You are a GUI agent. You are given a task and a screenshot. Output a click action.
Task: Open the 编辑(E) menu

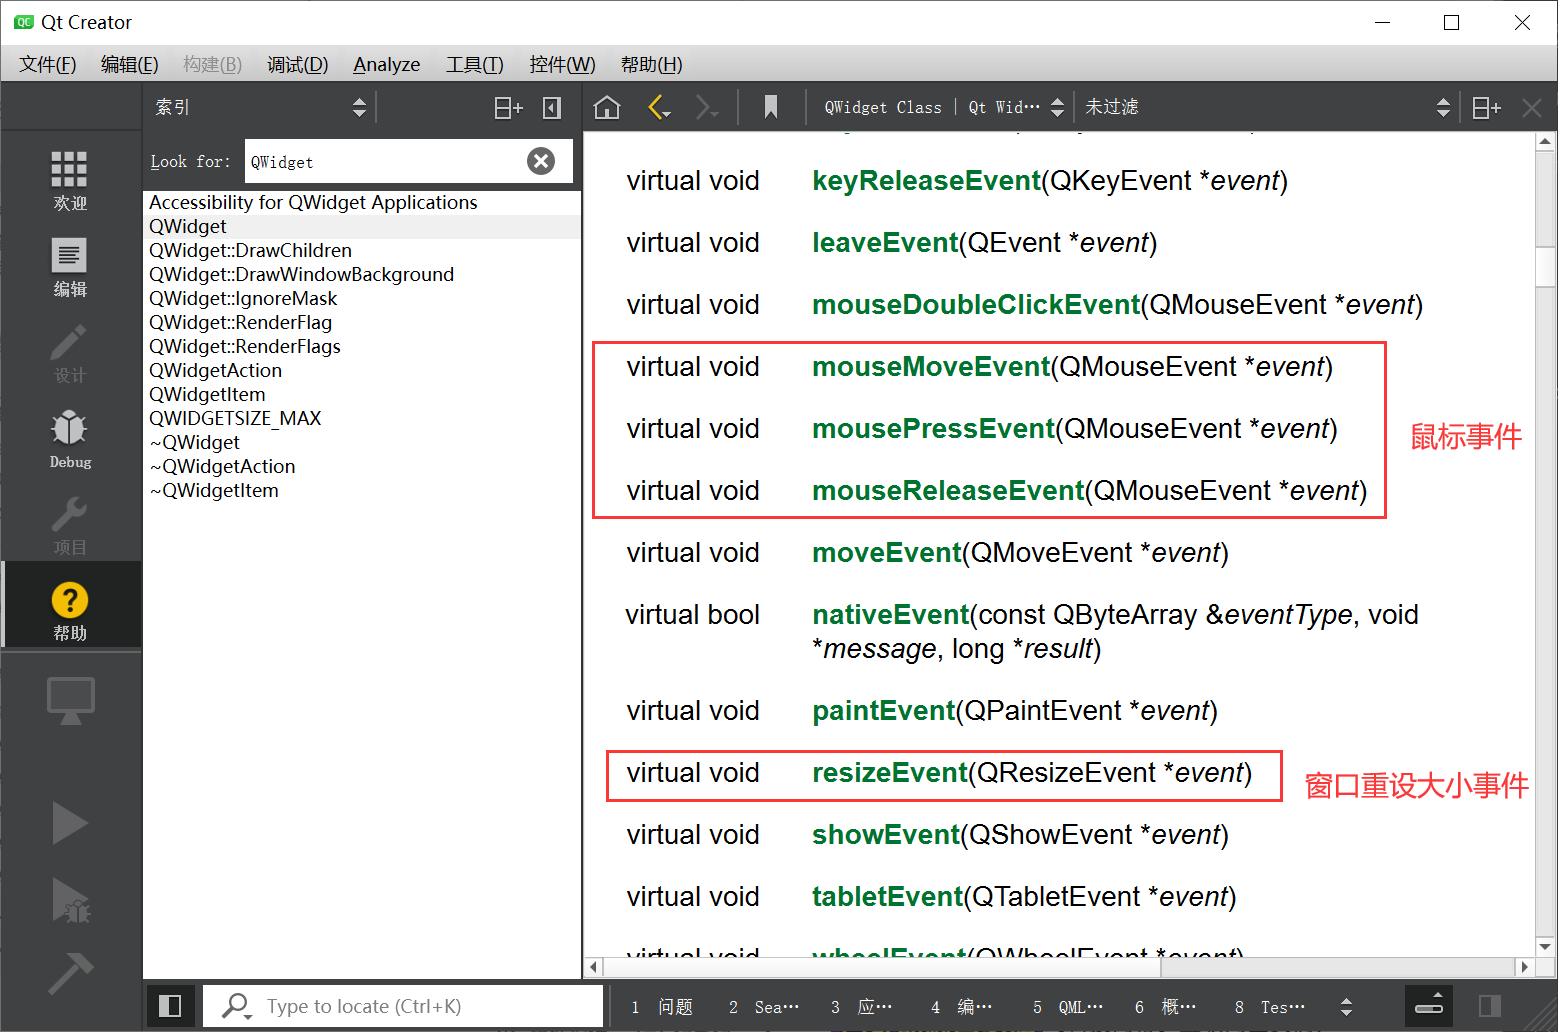pos(130,64)
